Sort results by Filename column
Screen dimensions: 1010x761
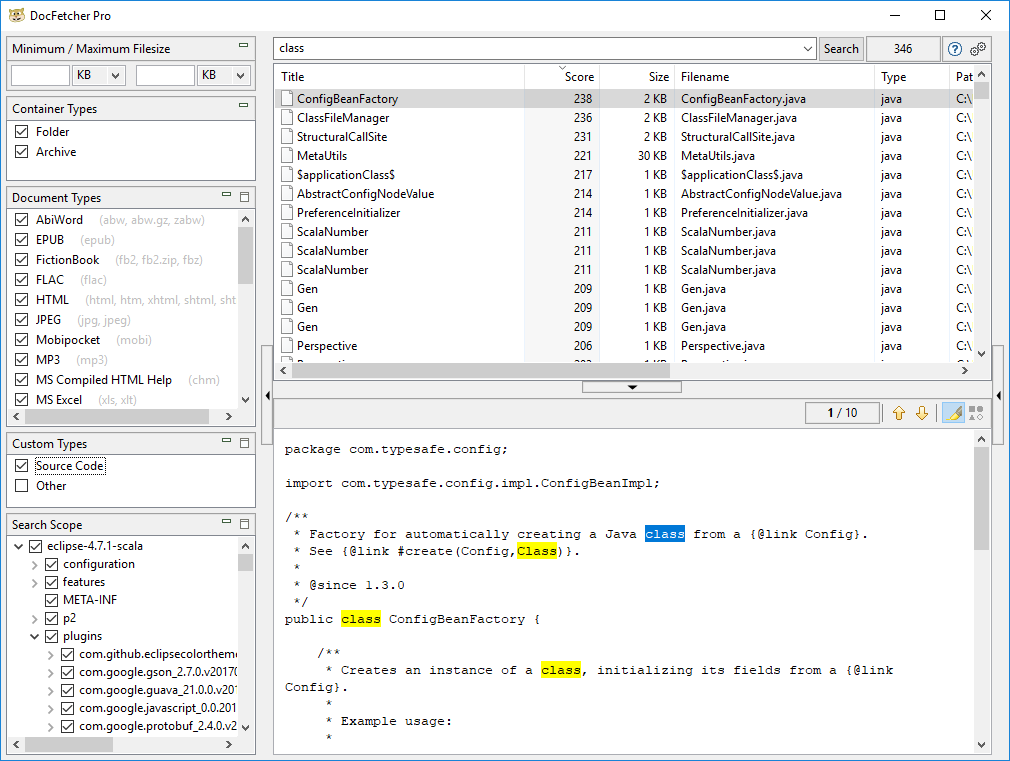pyautogui.click(x=774, y=77)
